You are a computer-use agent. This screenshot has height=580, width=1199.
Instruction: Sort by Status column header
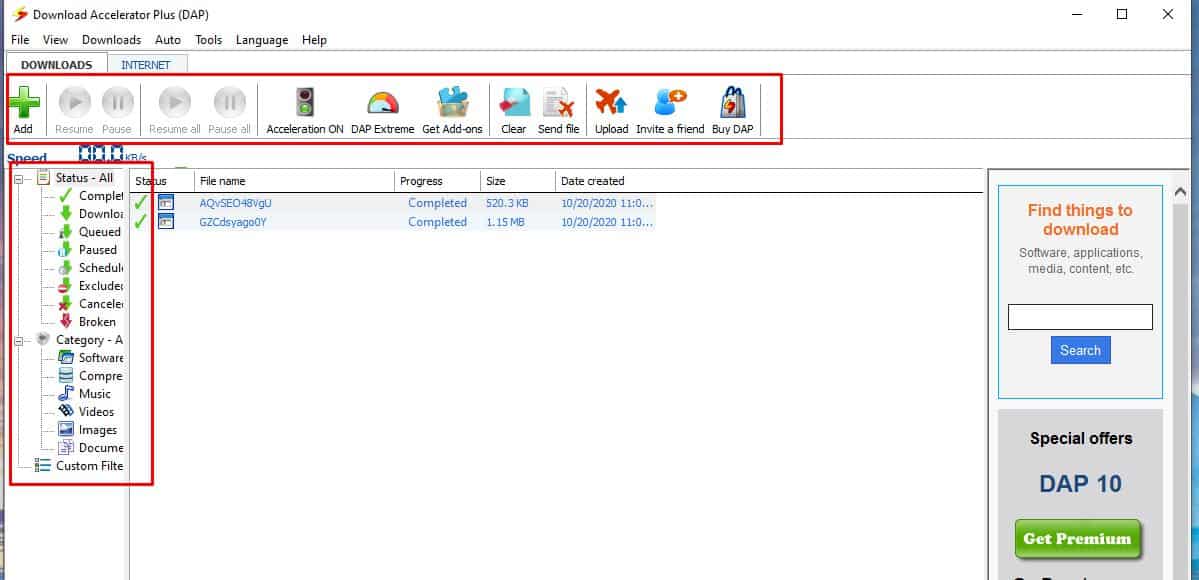162,181
